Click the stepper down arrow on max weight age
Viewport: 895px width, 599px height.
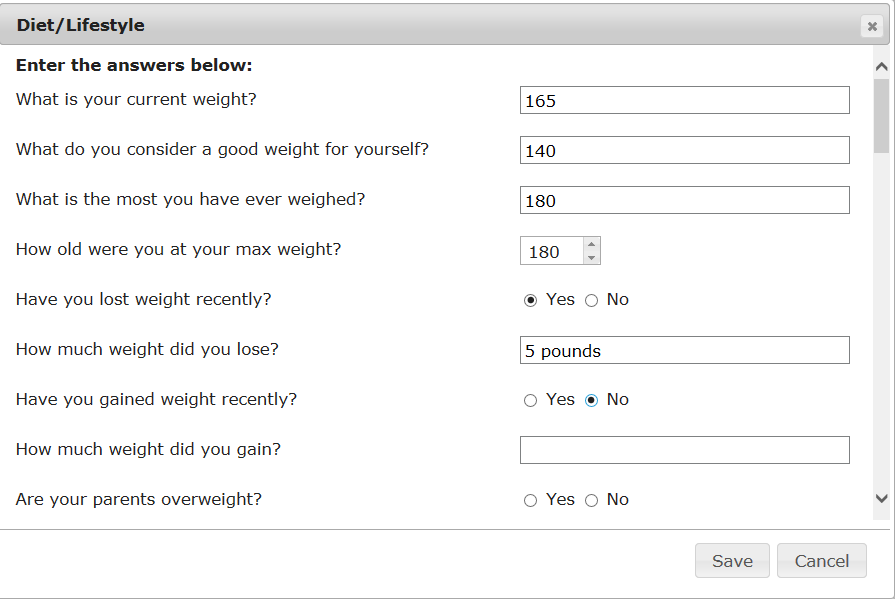coord(590,256)
